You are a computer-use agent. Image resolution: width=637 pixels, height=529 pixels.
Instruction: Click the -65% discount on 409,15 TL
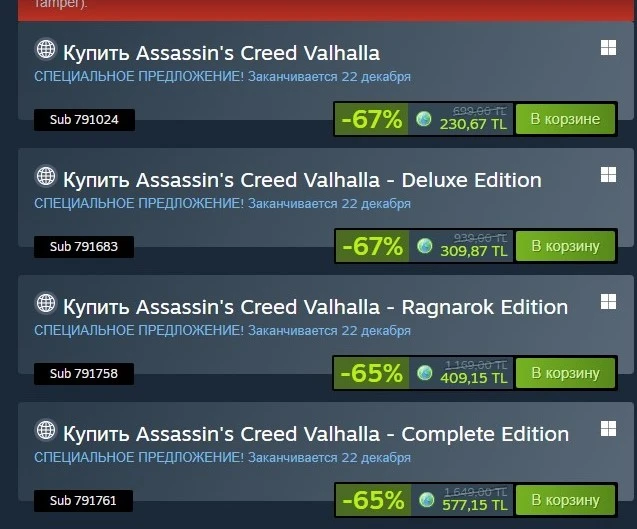371,373
